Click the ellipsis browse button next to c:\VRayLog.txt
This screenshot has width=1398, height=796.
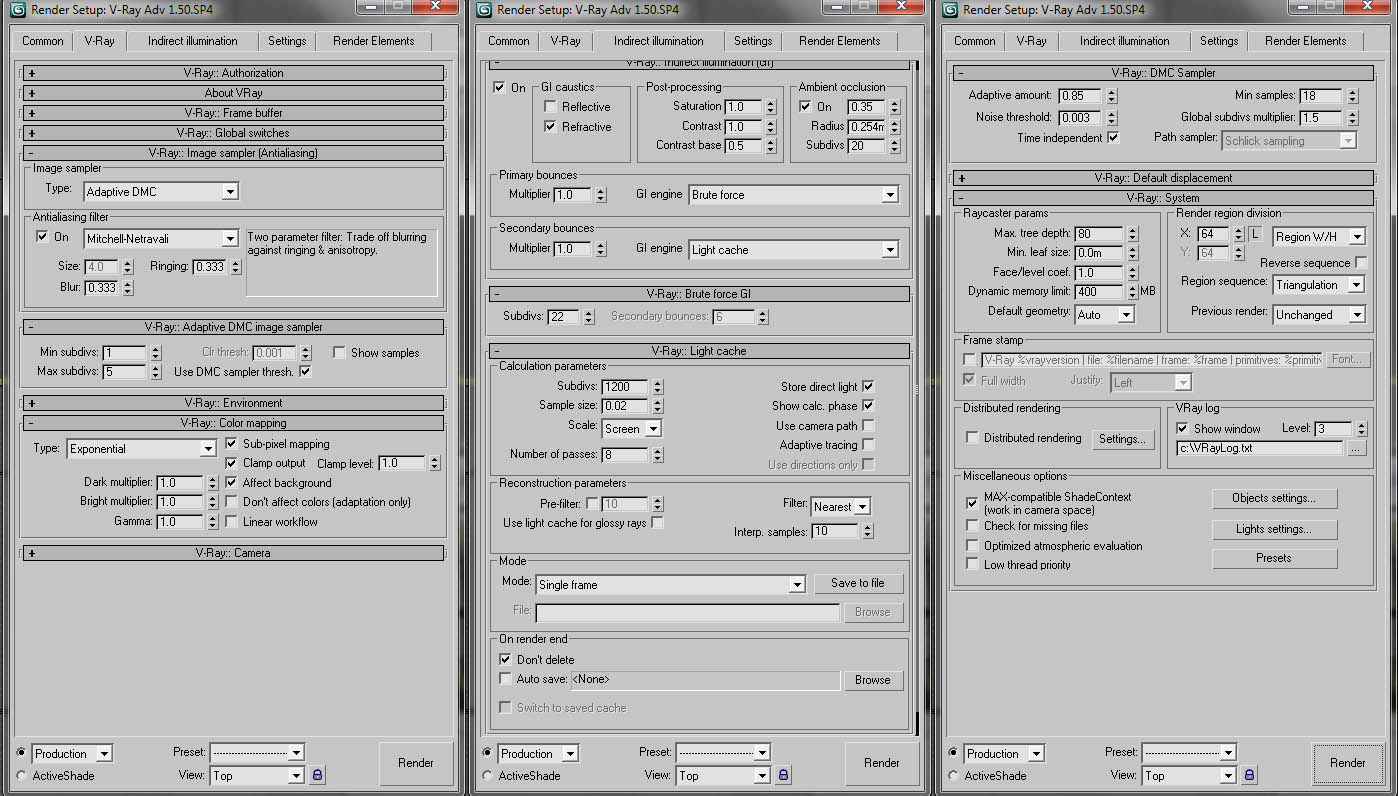tap(1355, 449)
